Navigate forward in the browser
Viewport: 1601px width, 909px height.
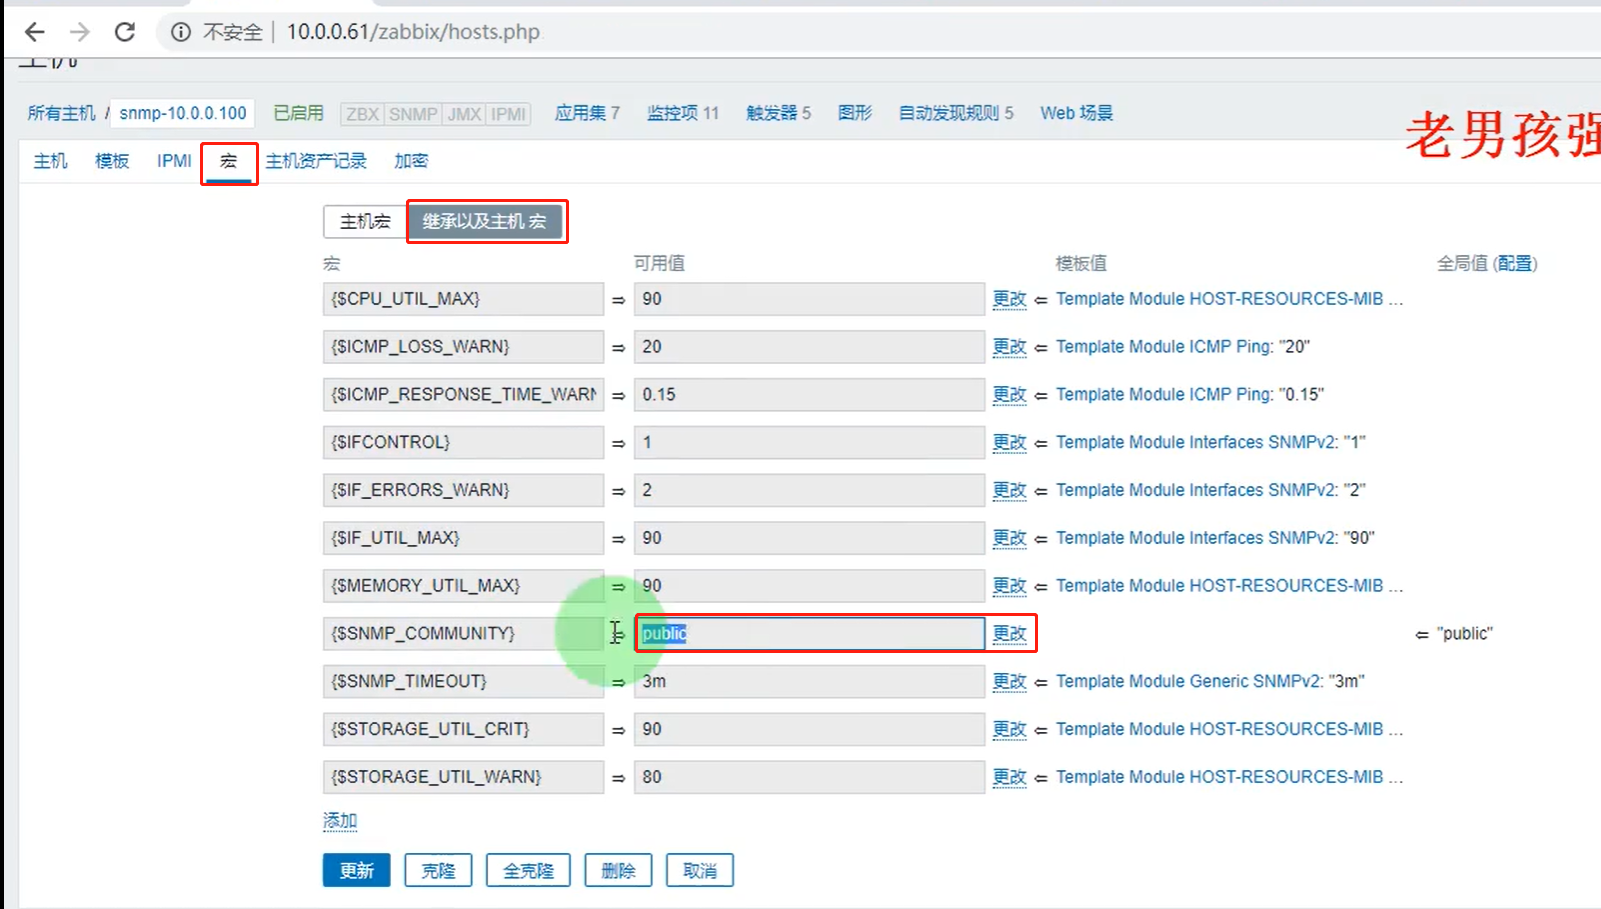pos(79,31)
